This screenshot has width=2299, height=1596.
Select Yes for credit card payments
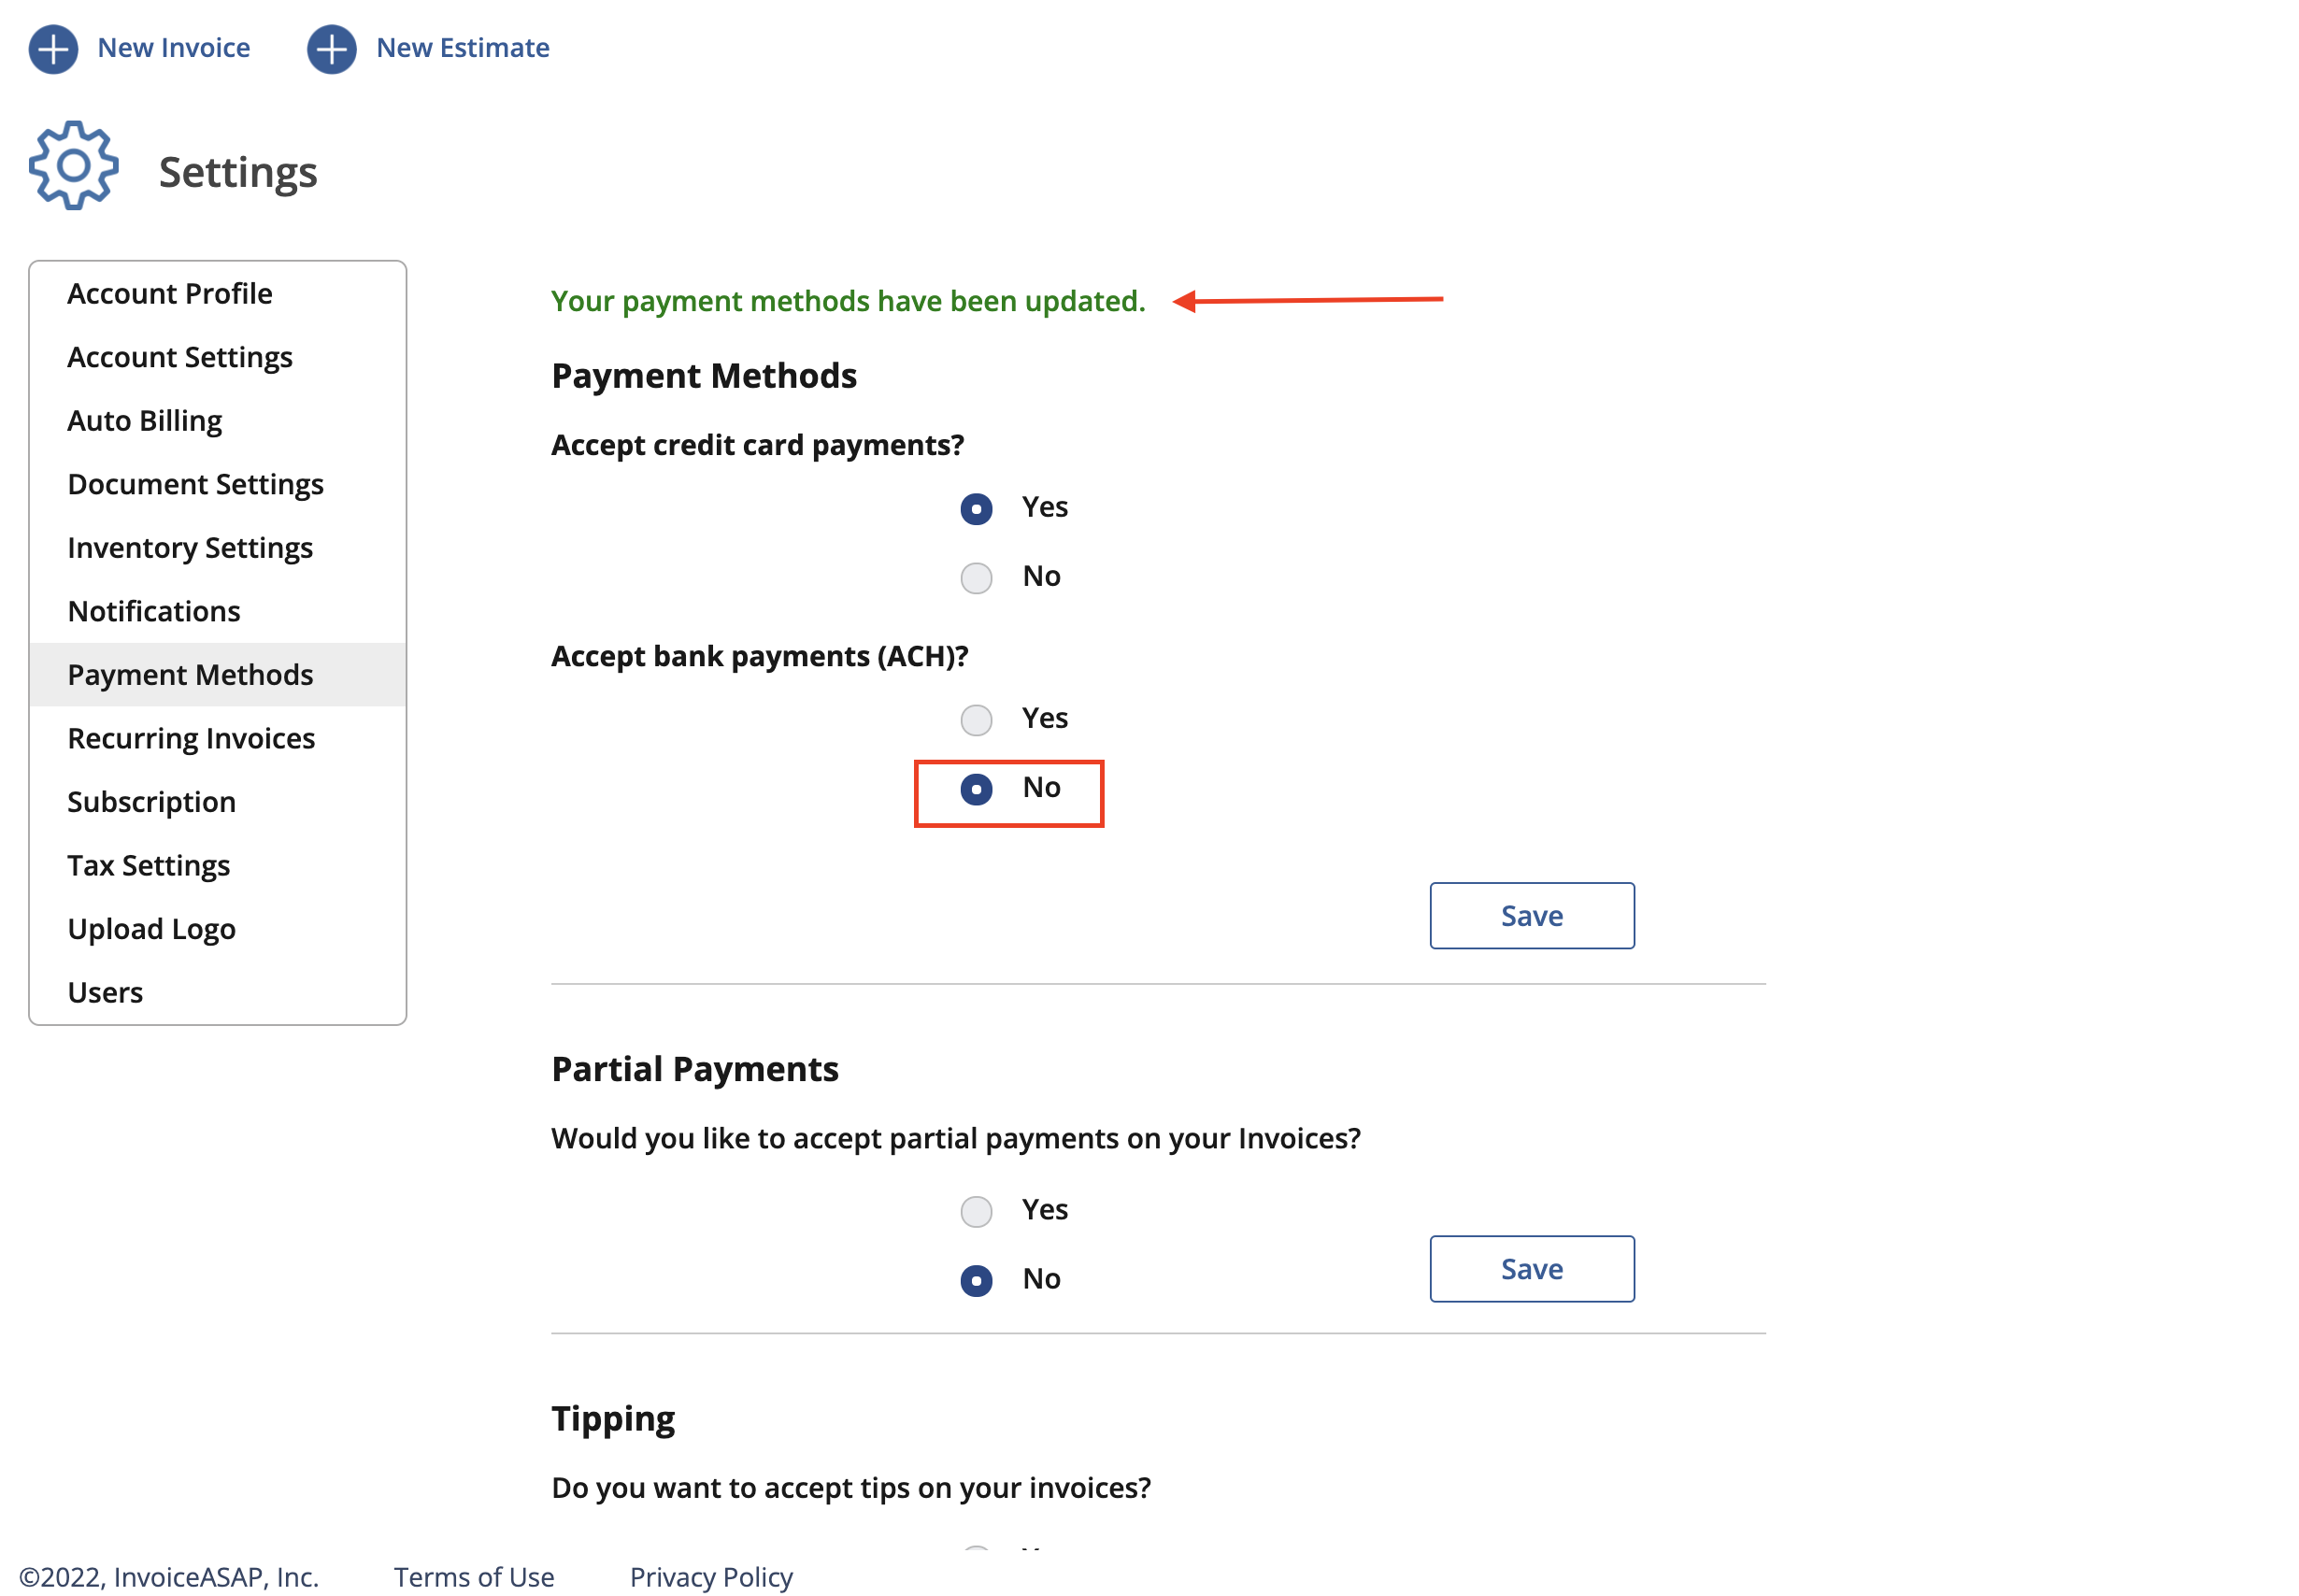[976, 509]
